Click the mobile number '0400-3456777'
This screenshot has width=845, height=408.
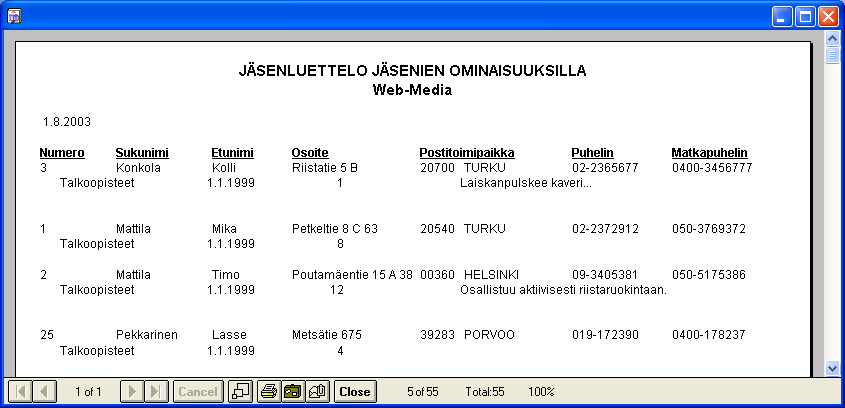(712, 168)
